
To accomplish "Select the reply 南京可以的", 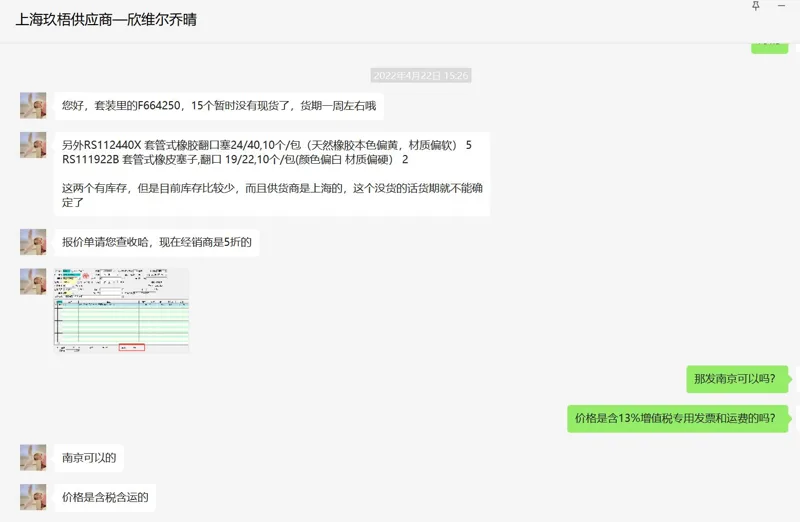I will pyautogui.click(x=89, y=458).
